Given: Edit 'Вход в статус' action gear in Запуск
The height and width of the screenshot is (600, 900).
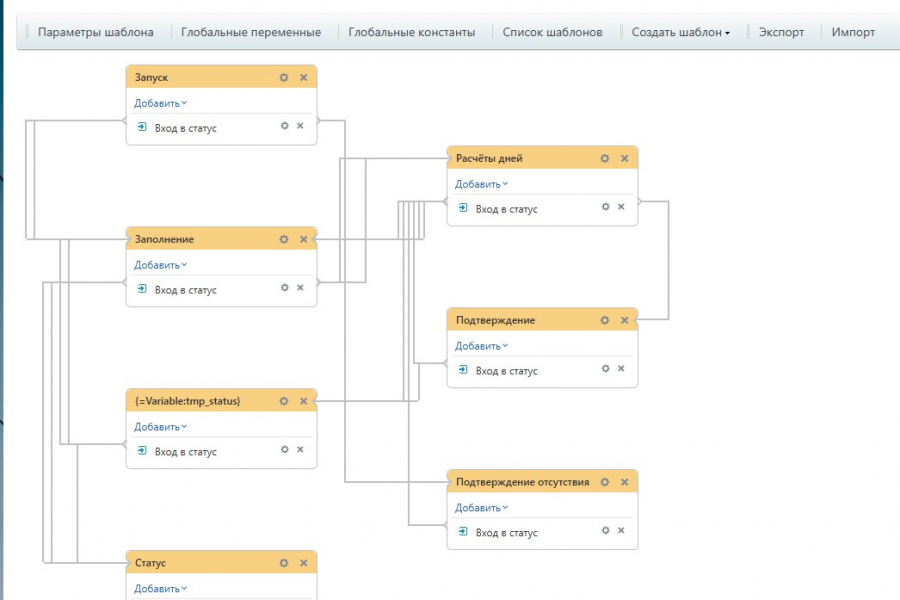Looking at the screenshot, I should click(285, 126).
